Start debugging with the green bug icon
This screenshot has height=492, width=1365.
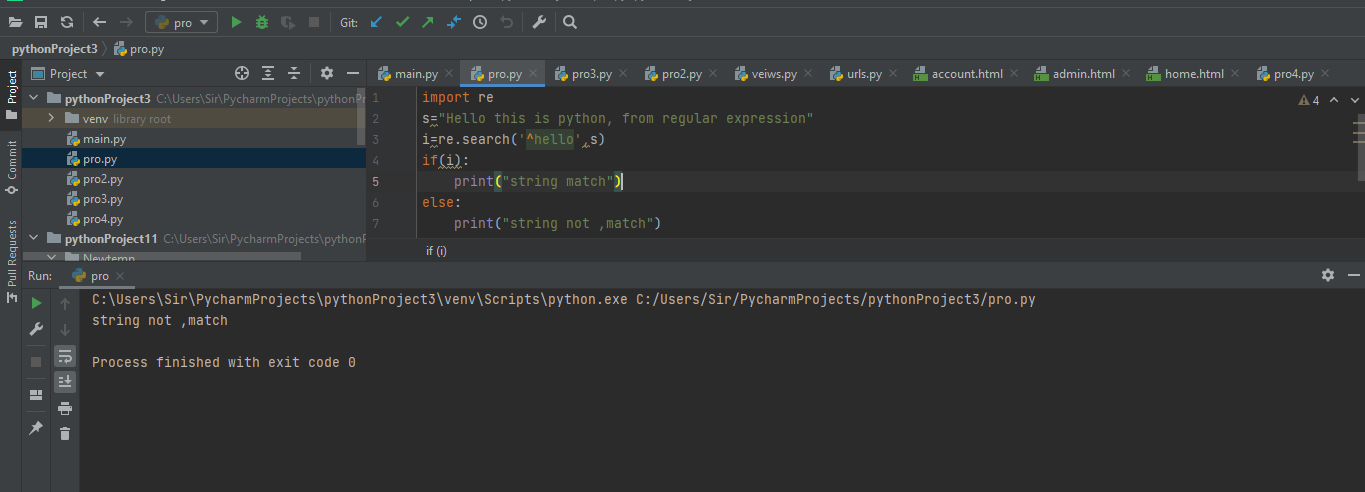point(262,22)
